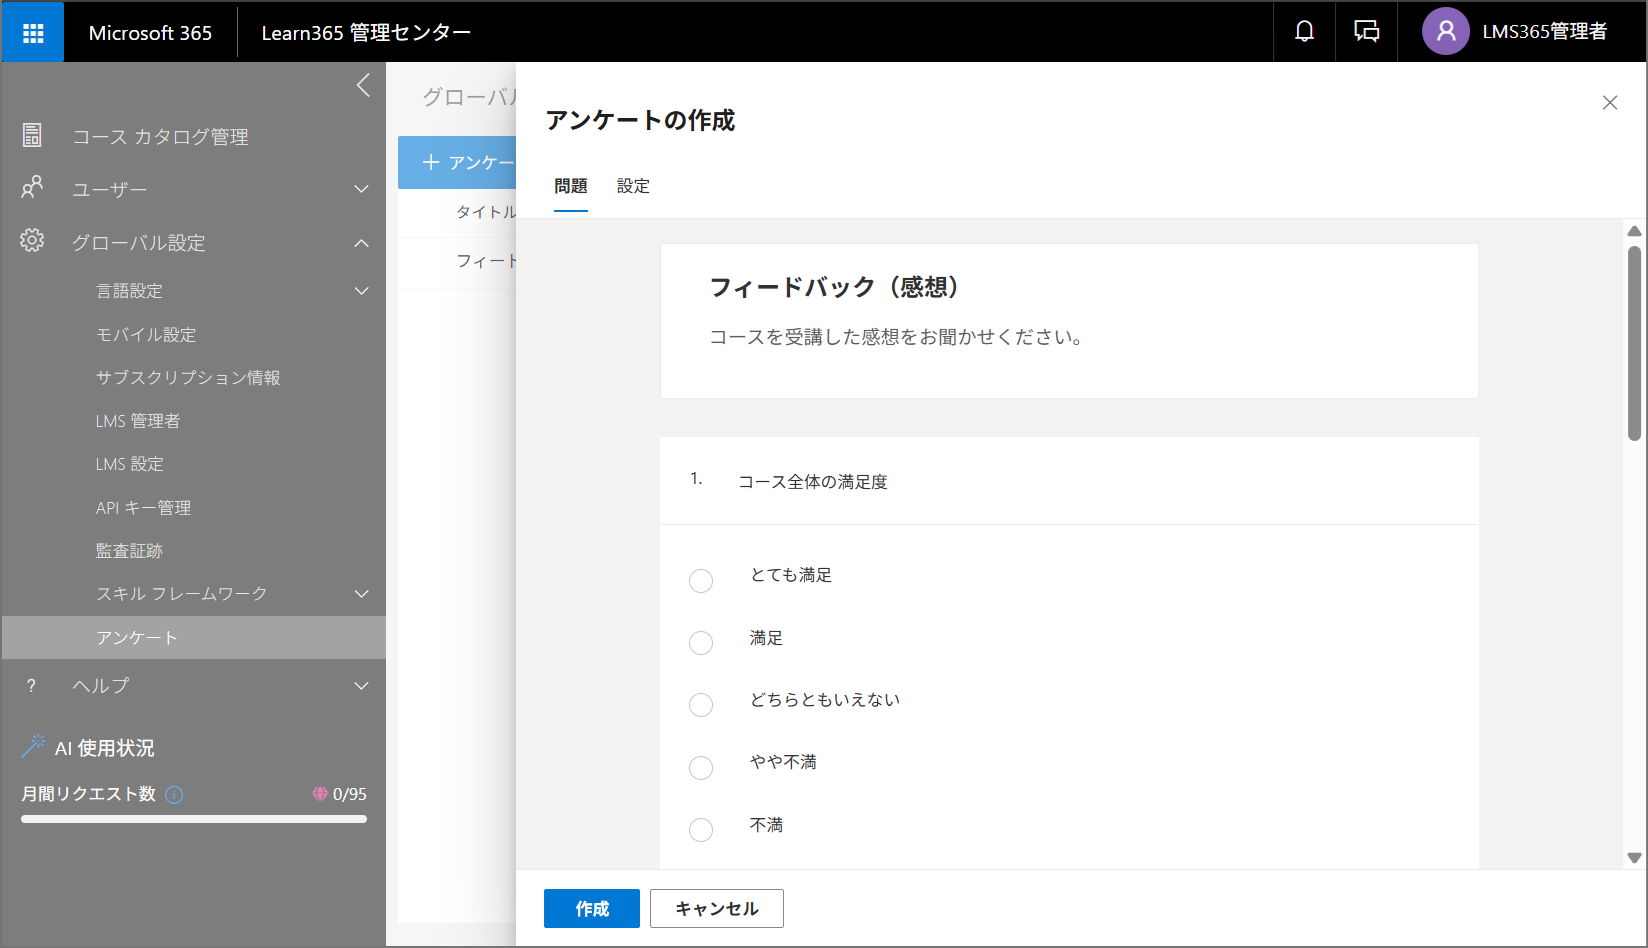Click the タイトル column header
The width and height of the screenshot is (1648, 948).
(x=486, y=212)
